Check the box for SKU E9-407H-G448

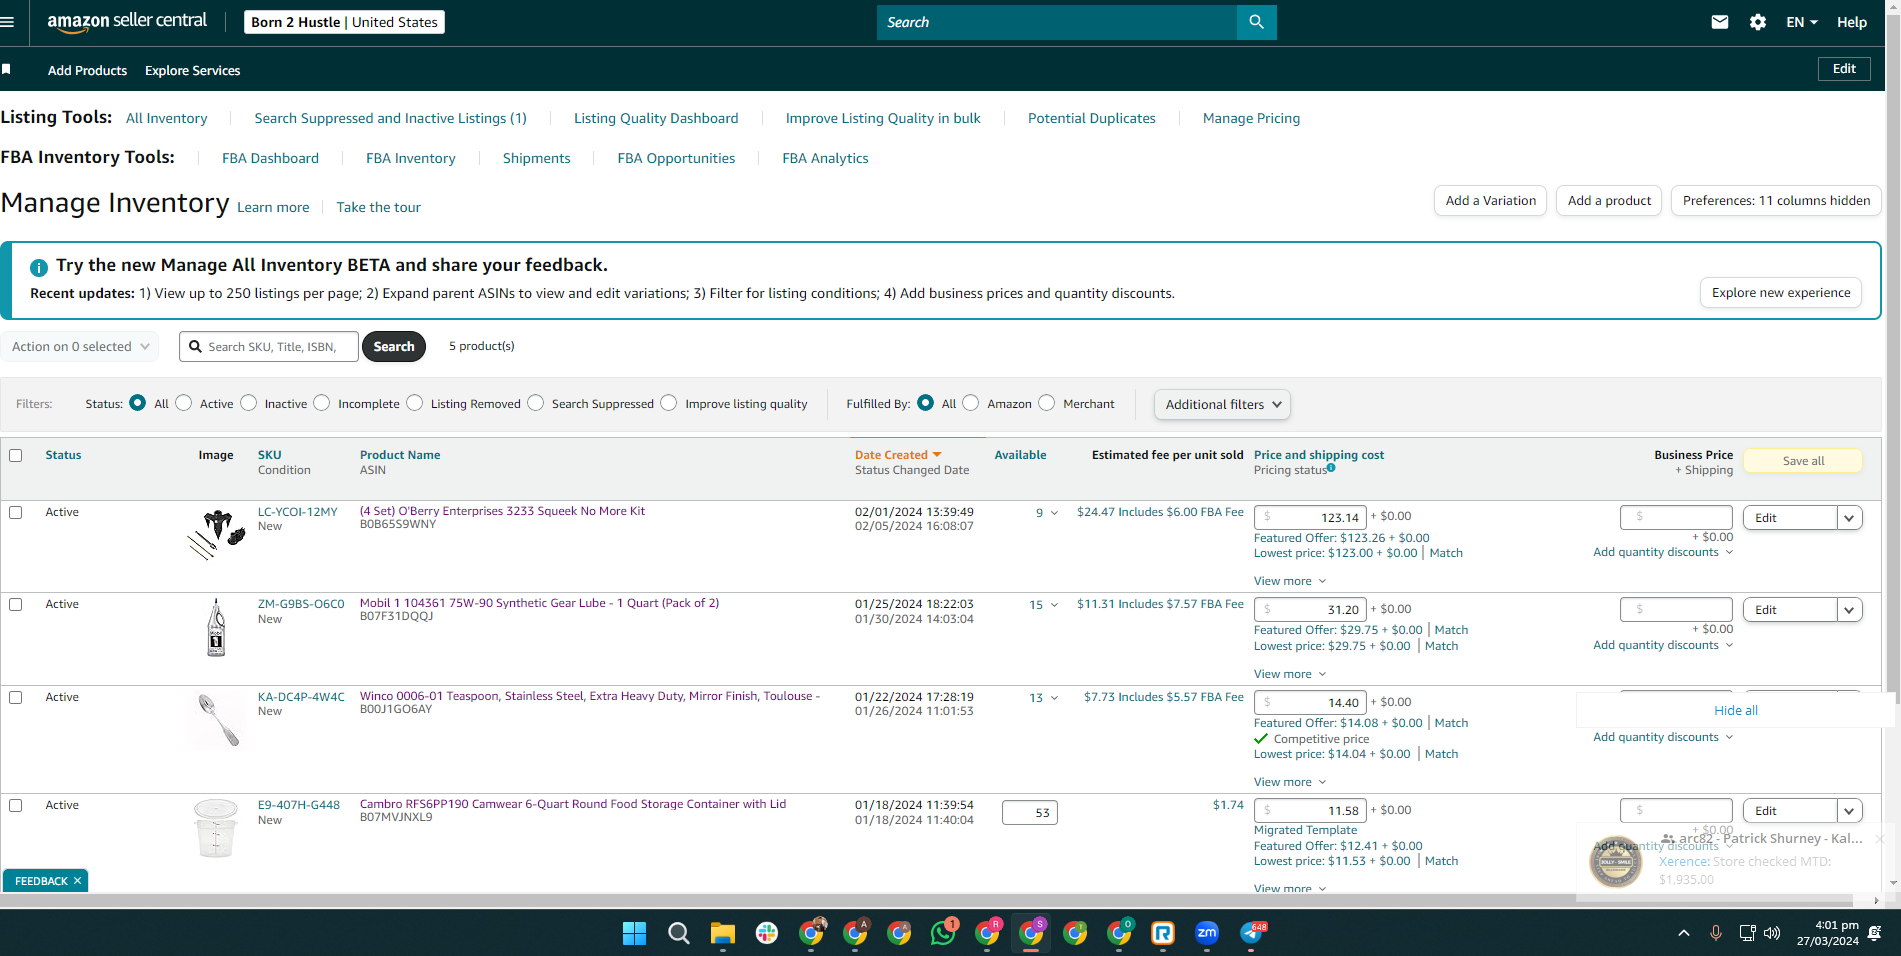coord(15,805)
